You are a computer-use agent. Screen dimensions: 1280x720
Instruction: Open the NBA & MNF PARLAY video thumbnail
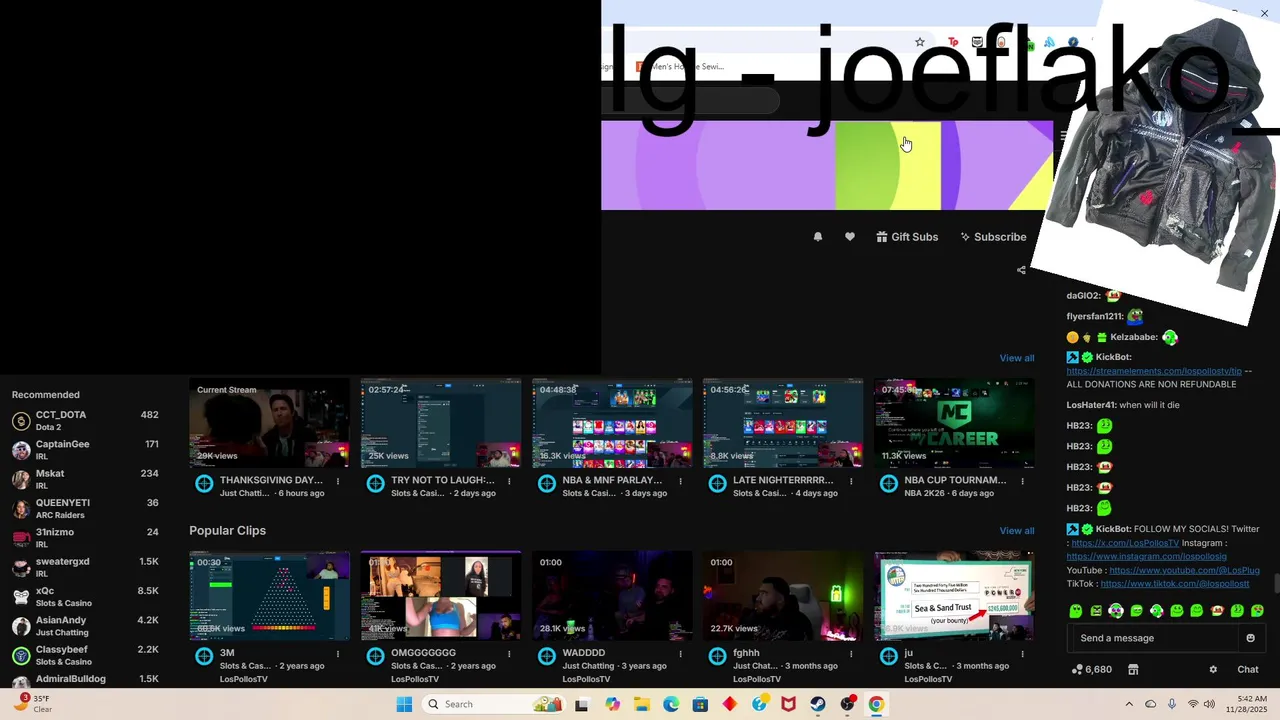[612, 423]
